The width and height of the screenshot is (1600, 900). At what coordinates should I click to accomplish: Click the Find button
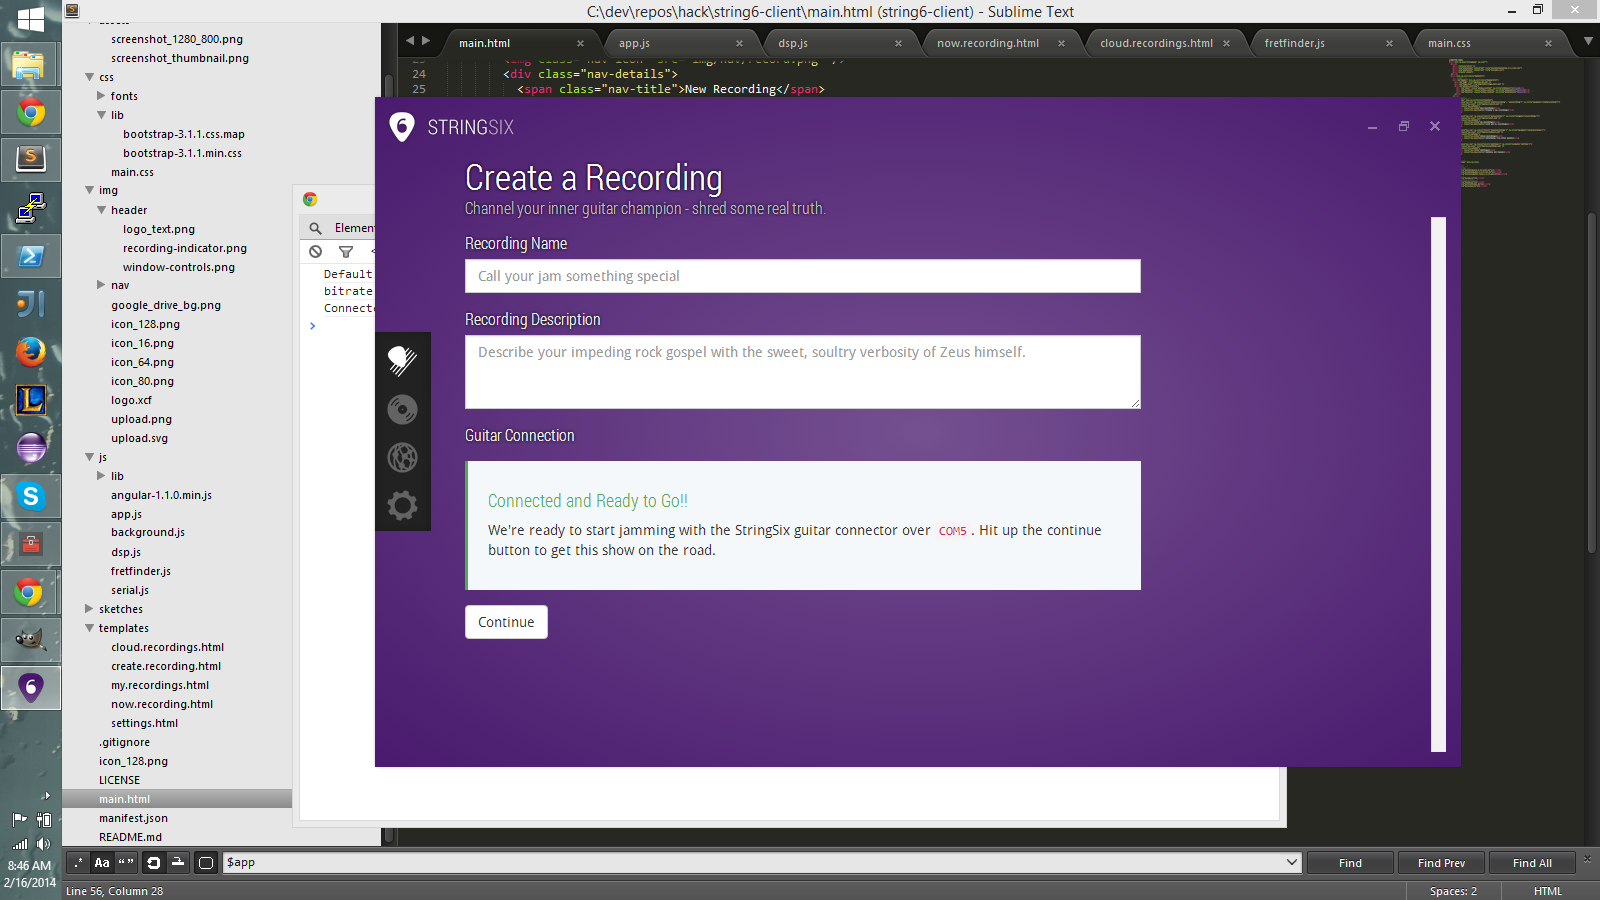[1350, 863]
